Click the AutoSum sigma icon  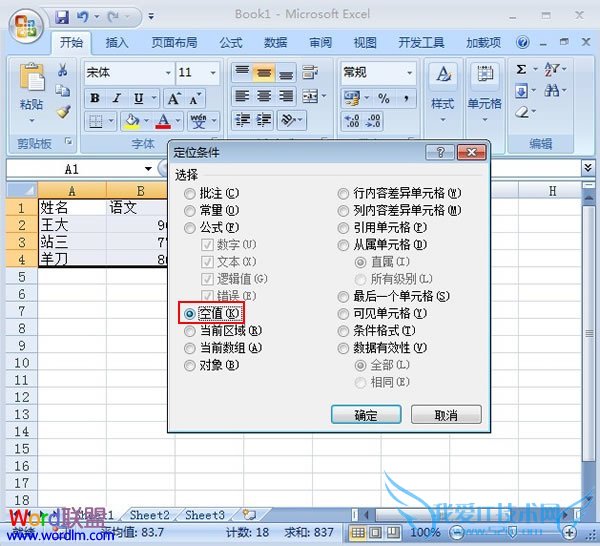click(x=522, y=70)
